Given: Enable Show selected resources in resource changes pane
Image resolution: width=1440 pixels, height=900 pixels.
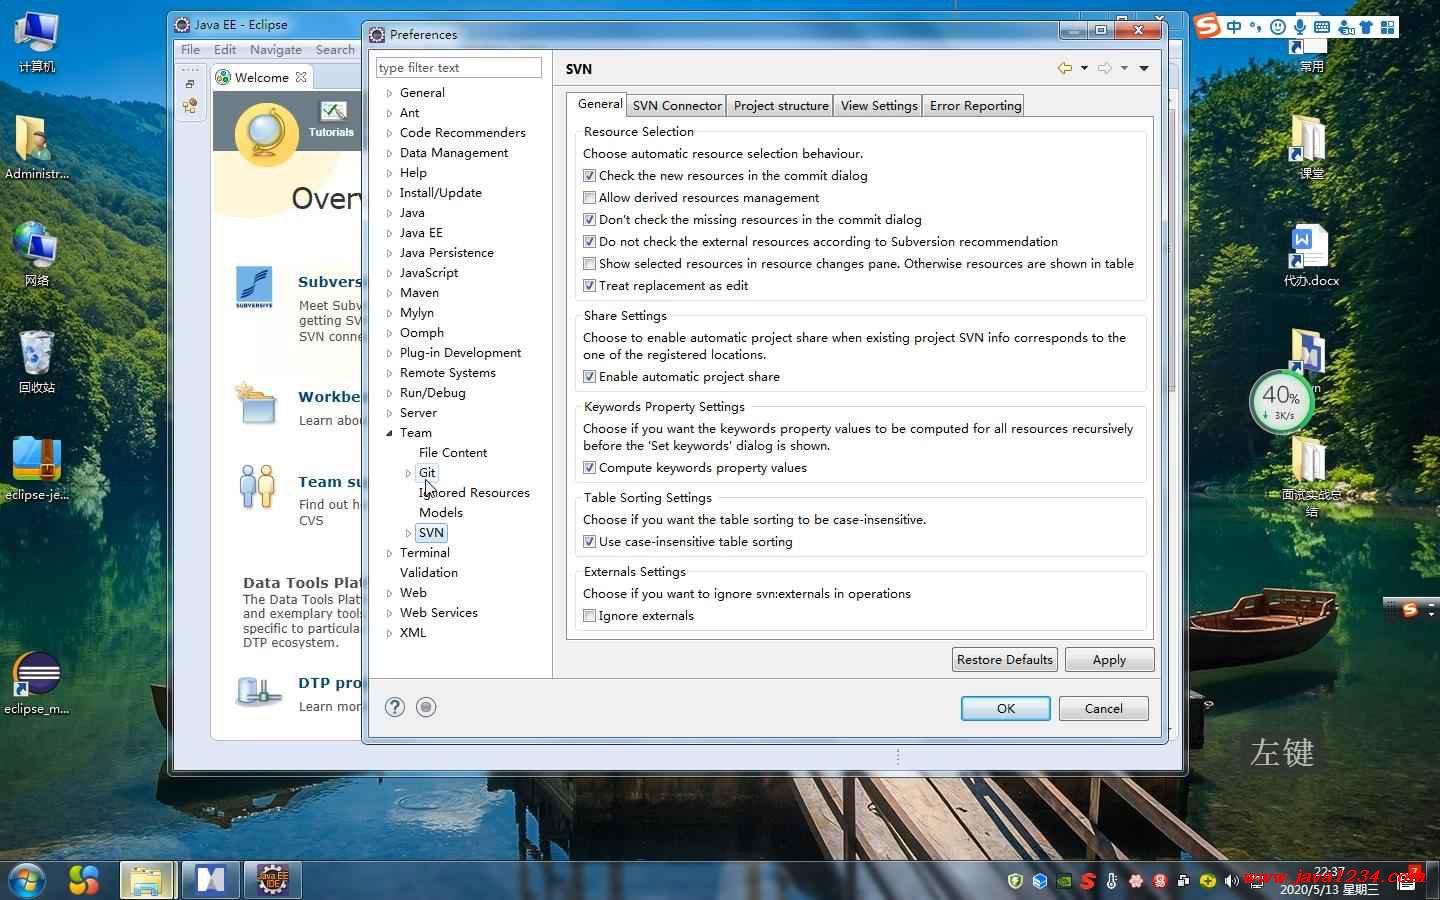Looking at the screenshot, I should point(589,263).
